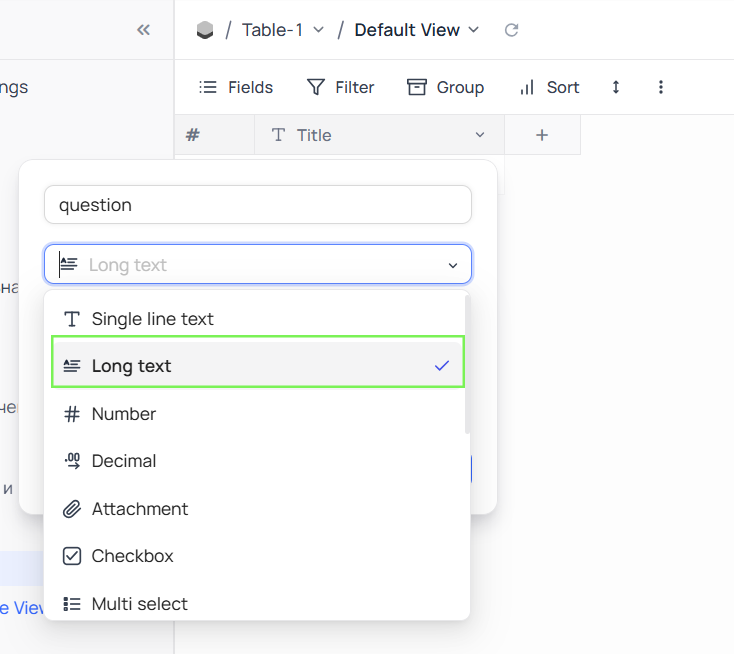Open the Title column dropdown arrow

(x=480, y=135)
